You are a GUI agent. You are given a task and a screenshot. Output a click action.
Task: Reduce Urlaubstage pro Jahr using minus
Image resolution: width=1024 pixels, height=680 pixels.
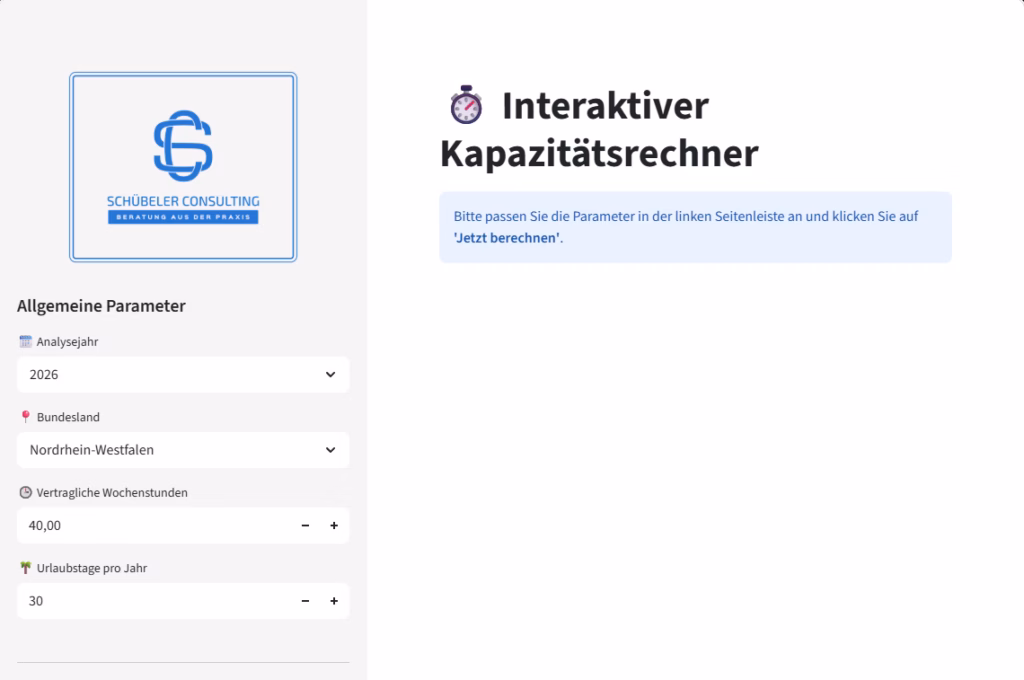[306, 601]
